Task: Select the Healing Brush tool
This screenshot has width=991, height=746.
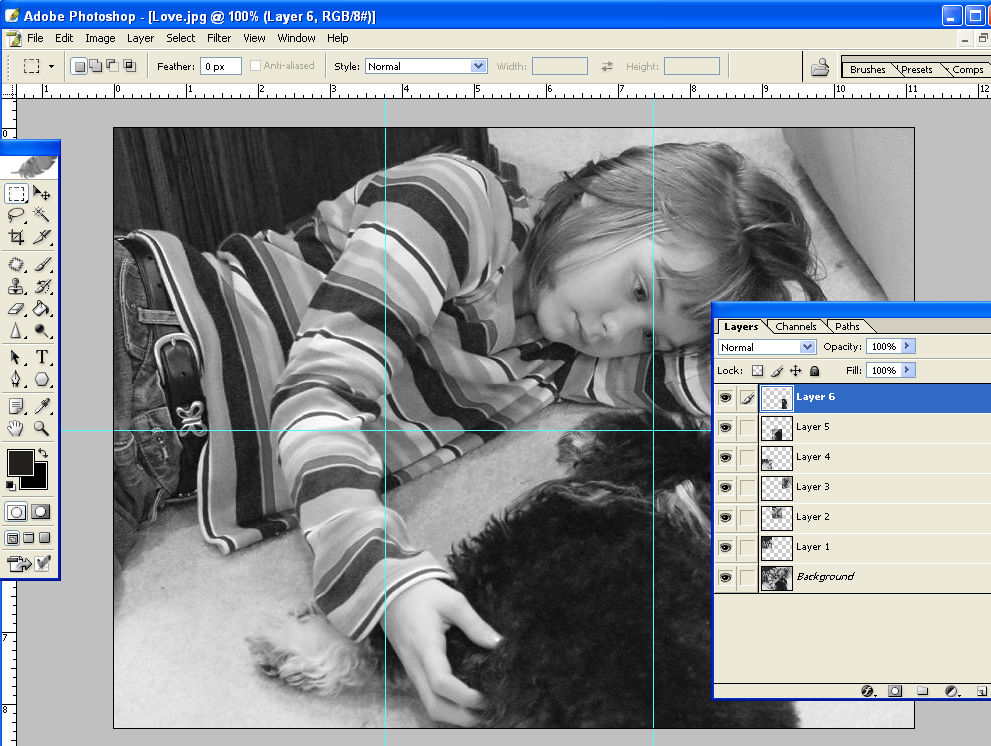Action: pos(16,264)
